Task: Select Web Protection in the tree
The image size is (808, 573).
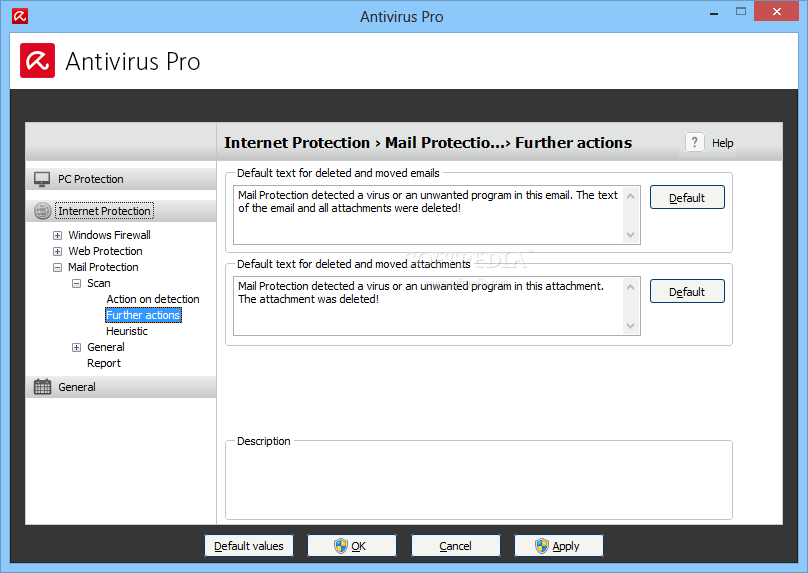Action: tap(105, 251)
